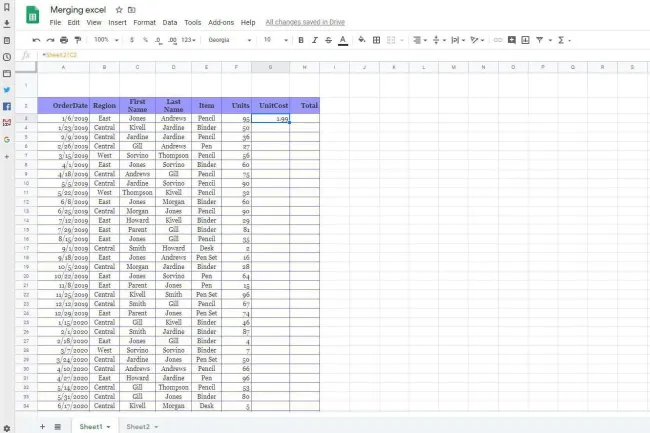Click the Merging excel document title
The width and height of the screenshot is (650, 433).
78,10
